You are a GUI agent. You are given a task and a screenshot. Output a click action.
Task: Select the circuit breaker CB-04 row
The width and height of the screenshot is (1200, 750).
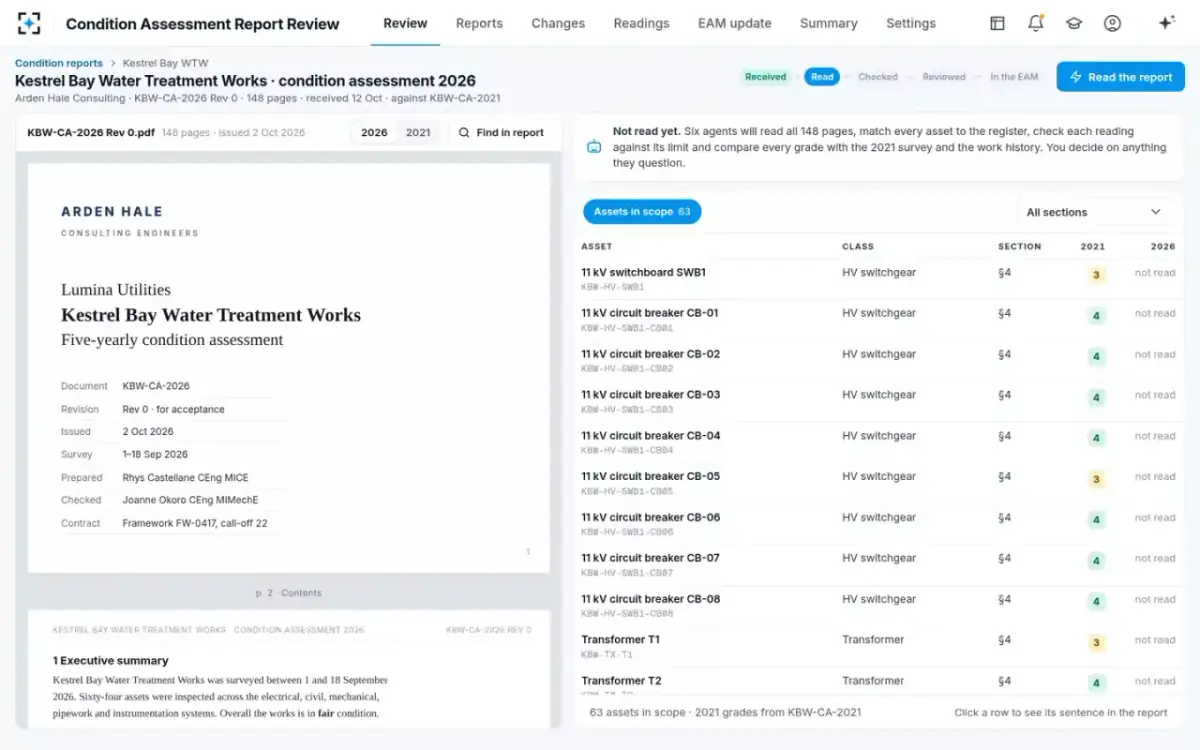878,442
